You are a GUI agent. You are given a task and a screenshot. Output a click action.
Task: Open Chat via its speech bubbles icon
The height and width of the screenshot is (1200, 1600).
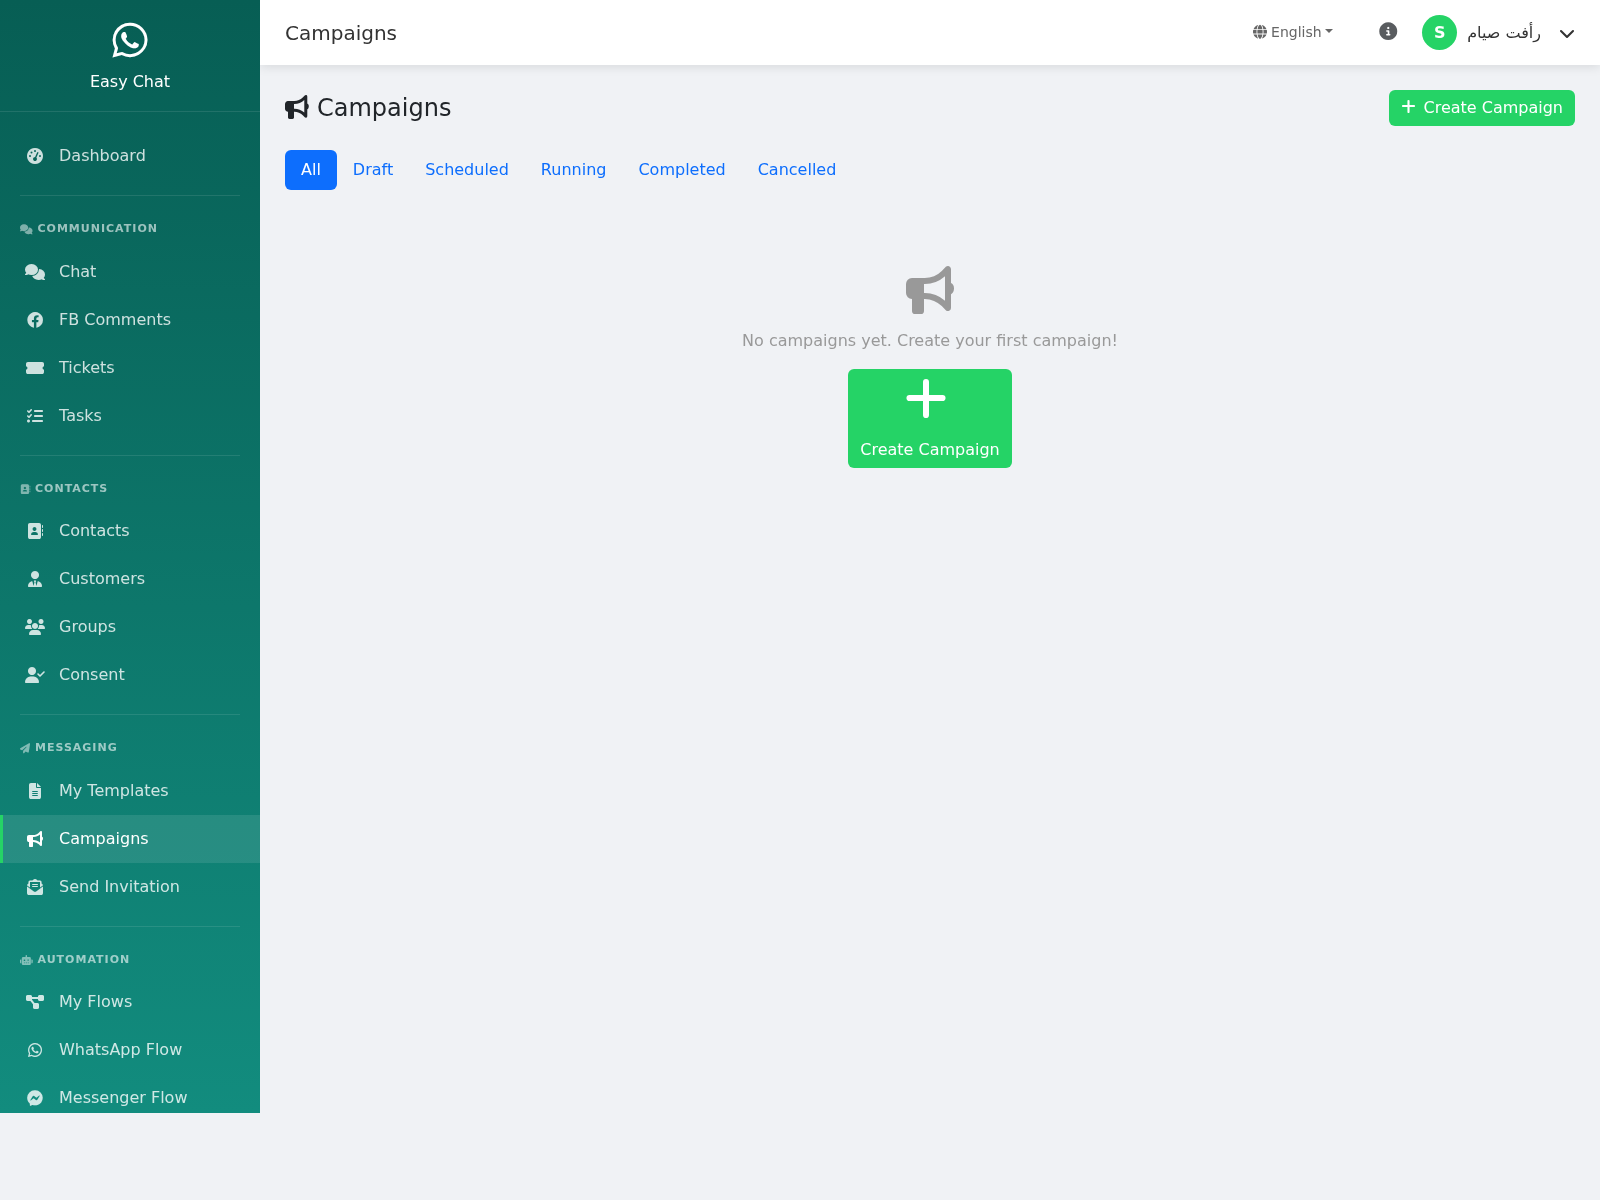pyautogui.click(x=35, y=272)
